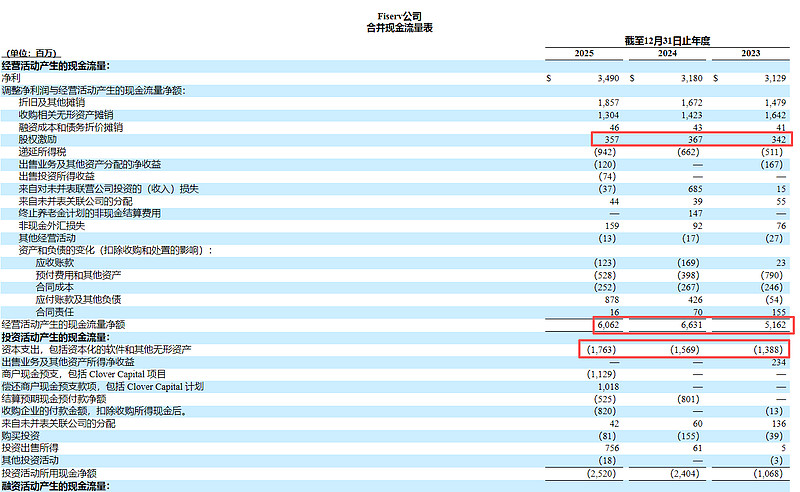This screenshot has height=492, width=800.
Task: Click the header '截至12月31日止年度'
Action: click(667, 41)
